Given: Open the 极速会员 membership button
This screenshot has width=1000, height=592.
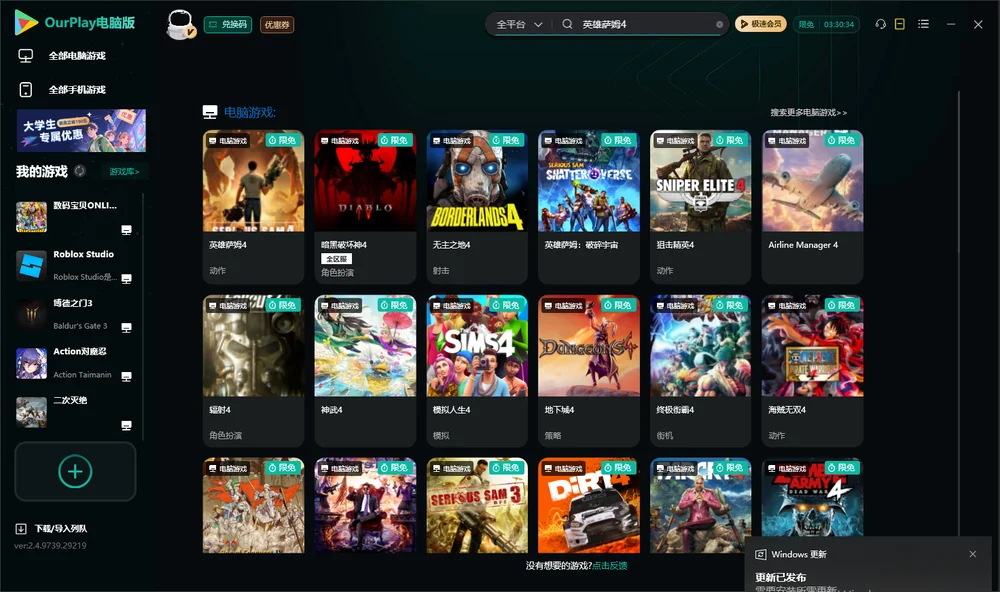Looking at the screenshot, I should [x=761, y=24].
